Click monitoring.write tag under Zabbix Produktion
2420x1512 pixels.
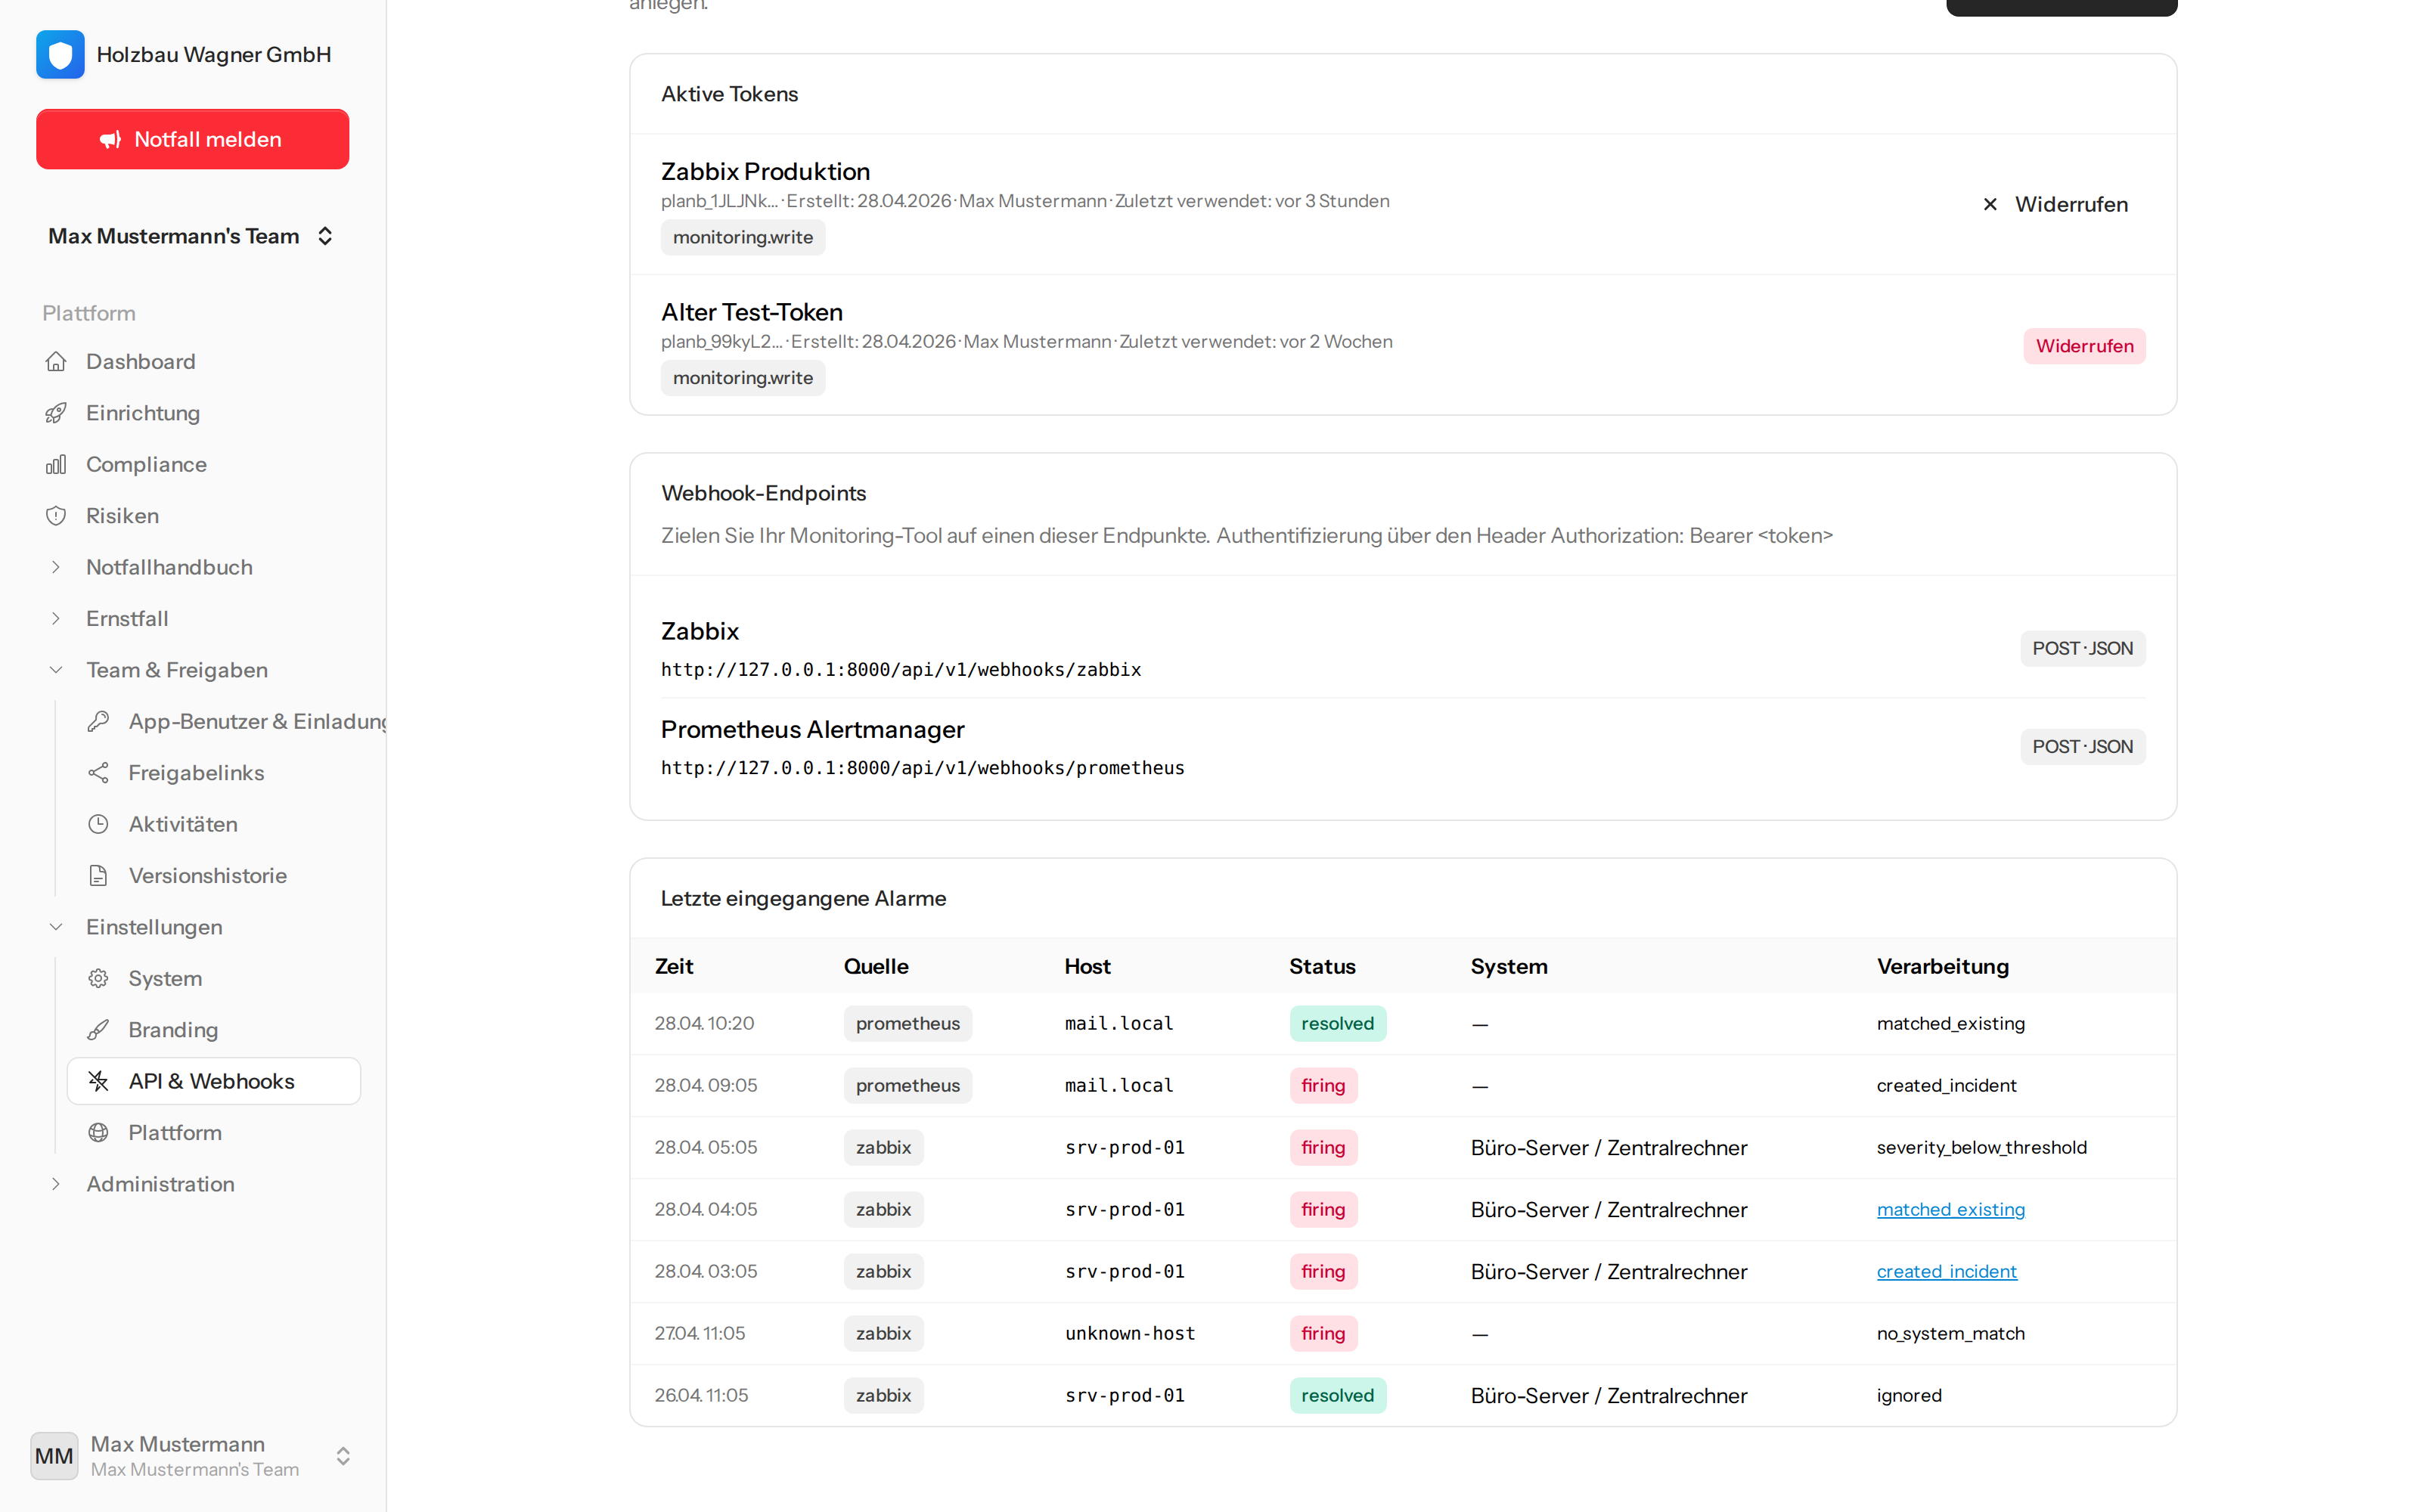point(742,237)
